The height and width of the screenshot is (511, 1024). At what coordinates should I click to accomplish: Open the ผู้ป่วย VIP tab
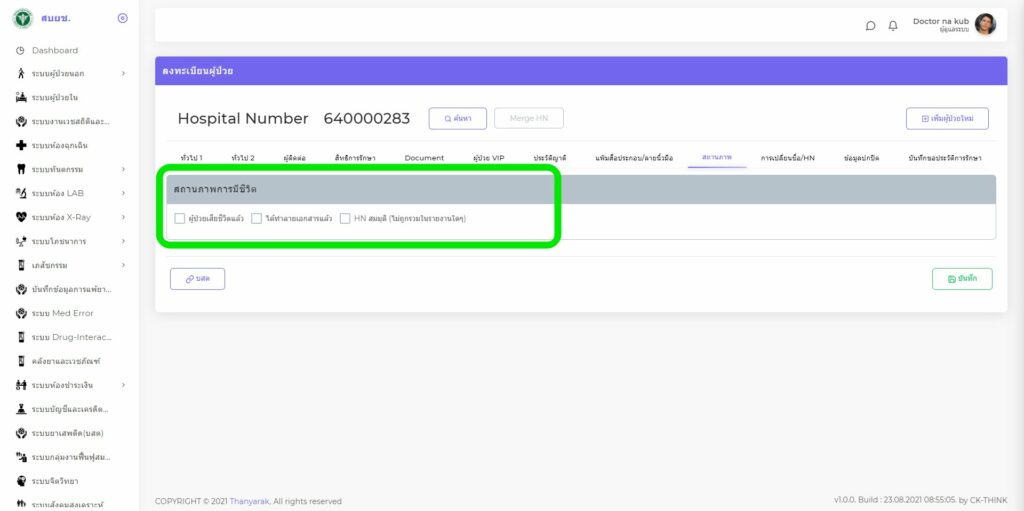pos(488,158)
